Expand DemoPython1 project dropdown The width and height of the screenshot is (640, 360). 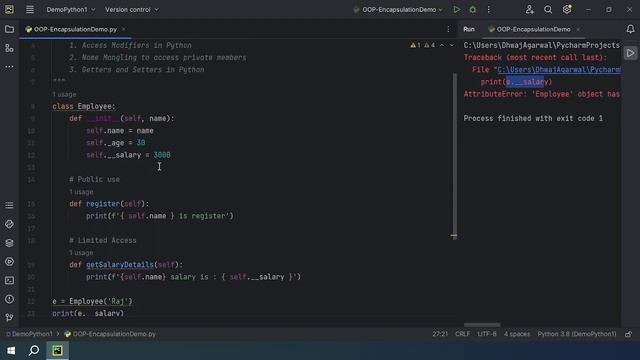tap(71, 9)
